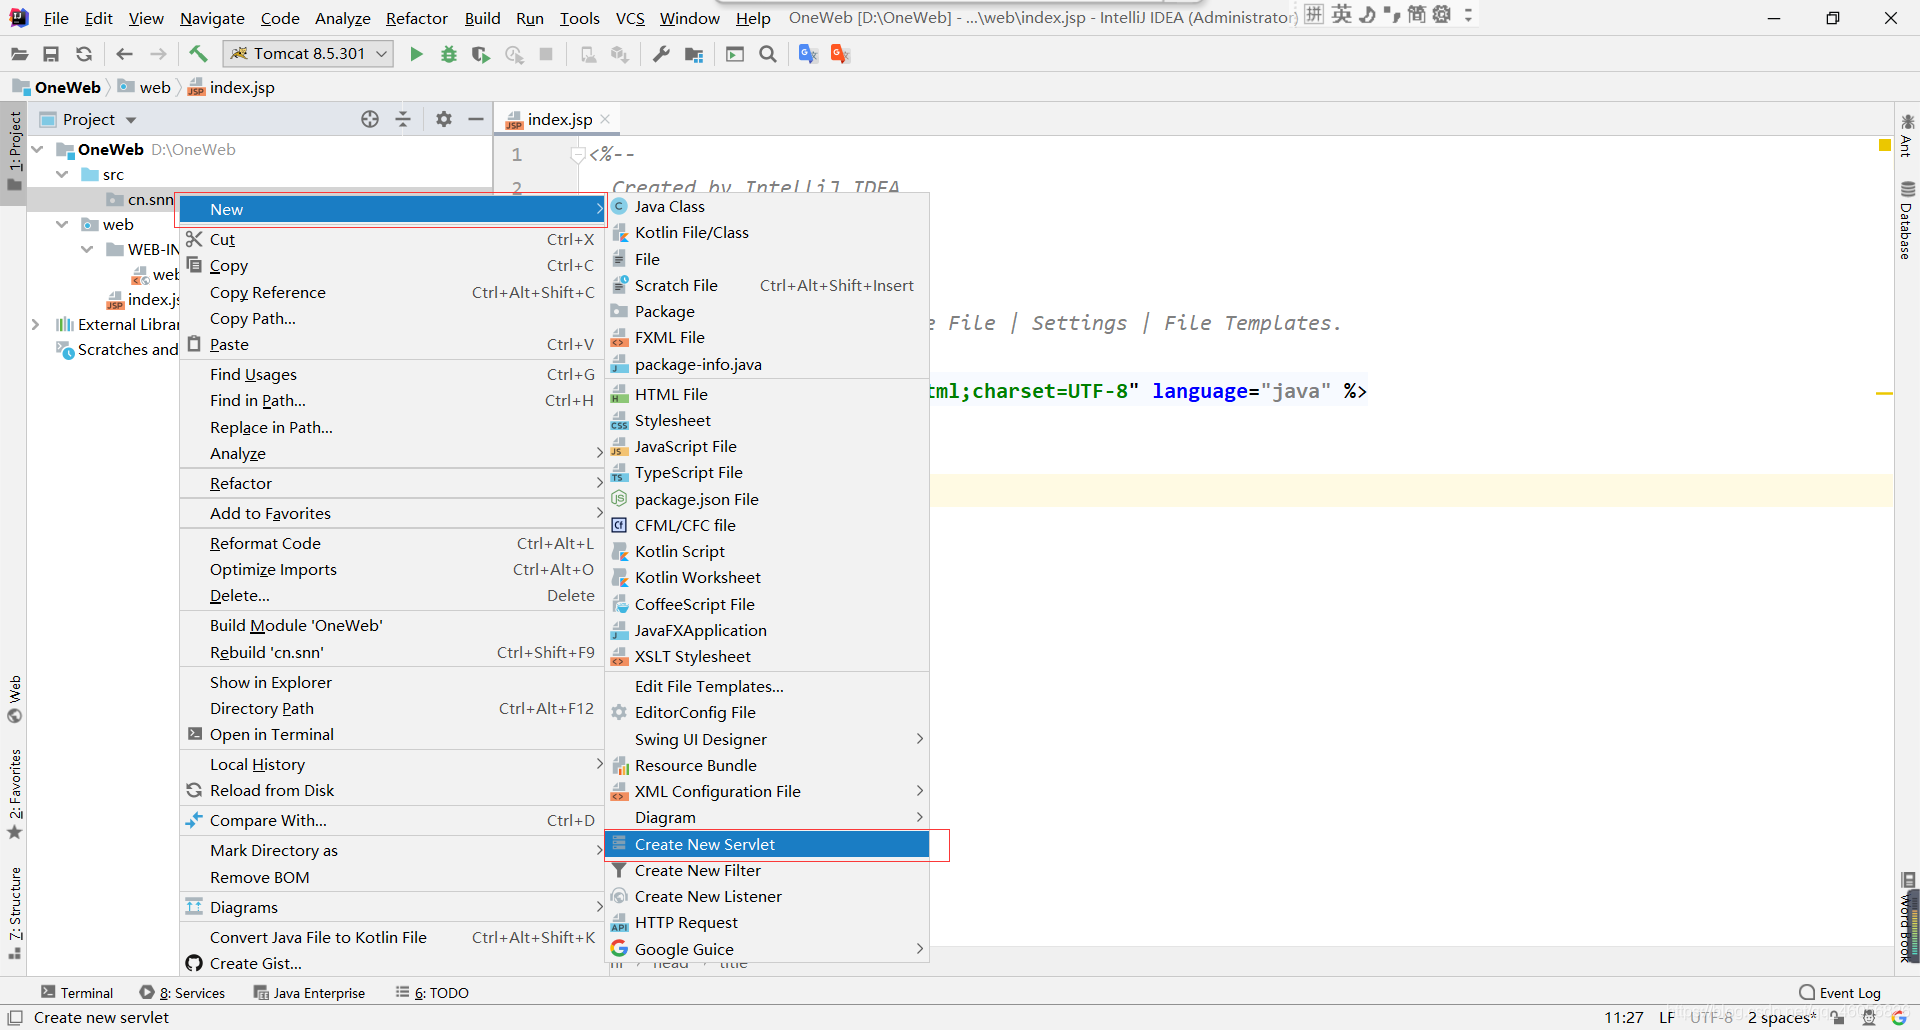This screenshot has height=1030, width=1920.
Task: Open the Java Enterprise tool window
Action: pyautogui.click(x=309, y=992)
